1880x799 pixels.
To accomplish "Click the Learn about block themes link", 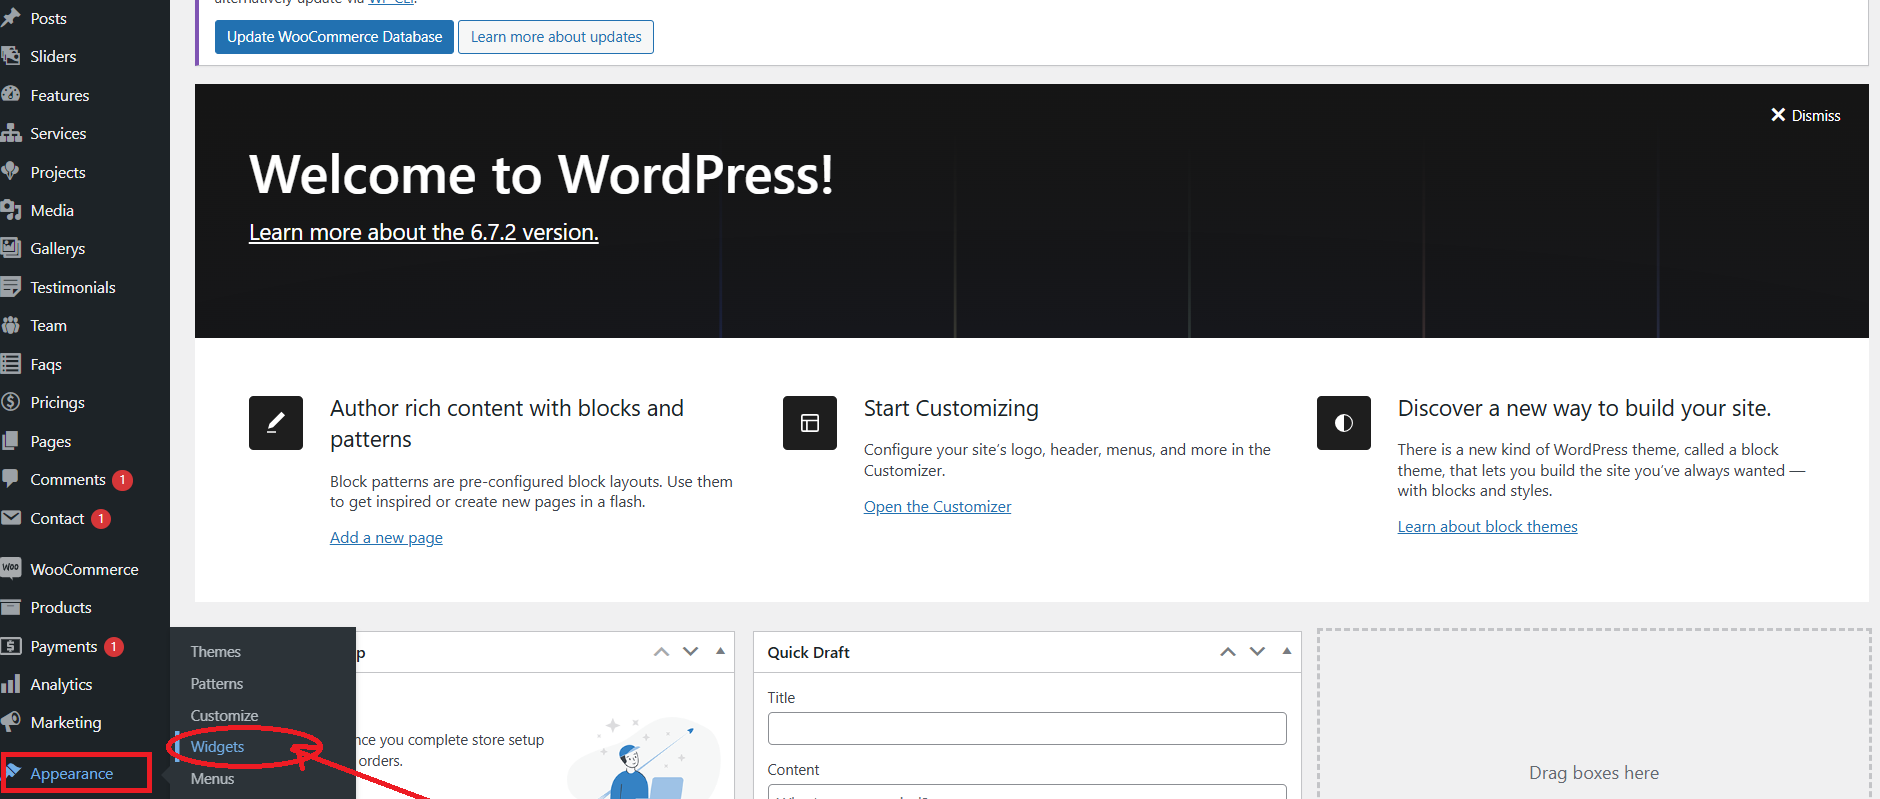I will [1487, 527].
